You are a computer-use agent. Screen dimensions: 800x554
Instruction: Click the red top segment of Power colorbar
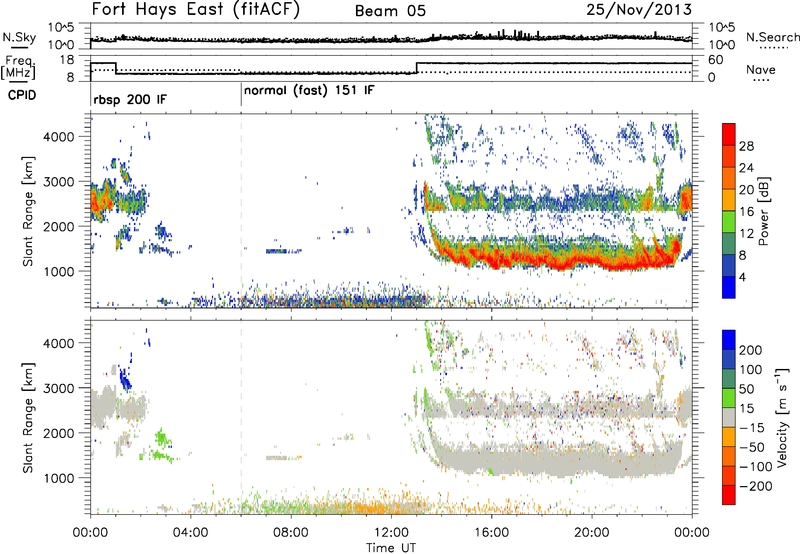729,134
